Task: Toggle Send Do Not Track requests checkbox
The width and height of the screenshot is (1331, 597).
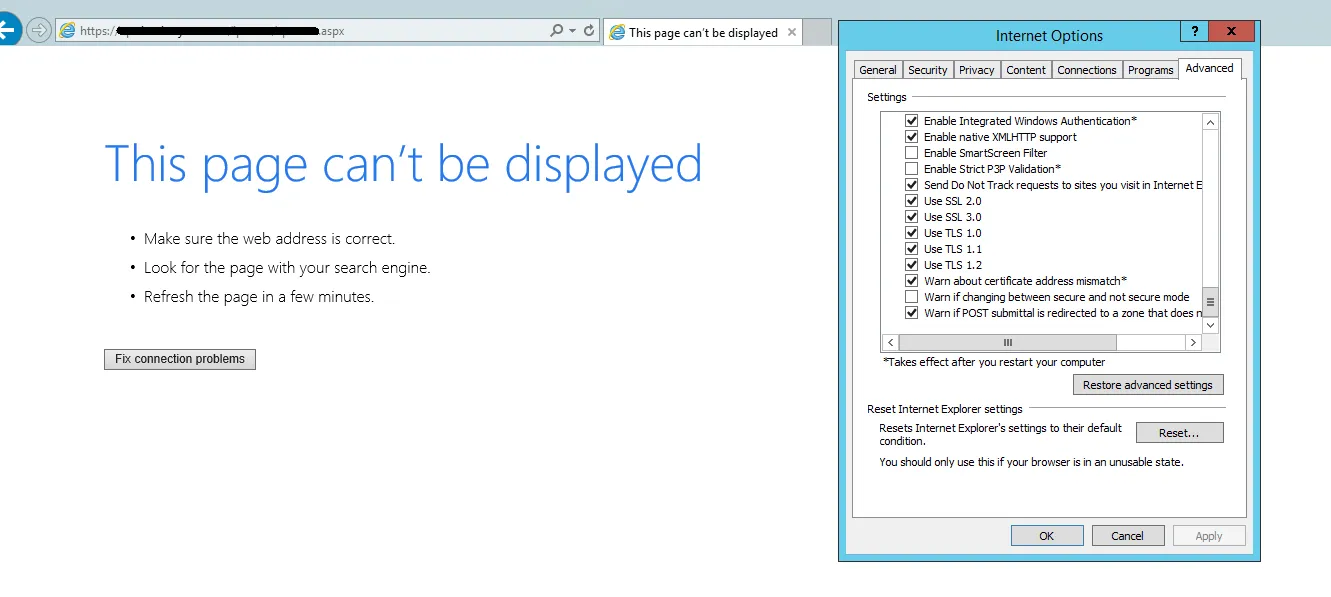Action: pos(911,185)
